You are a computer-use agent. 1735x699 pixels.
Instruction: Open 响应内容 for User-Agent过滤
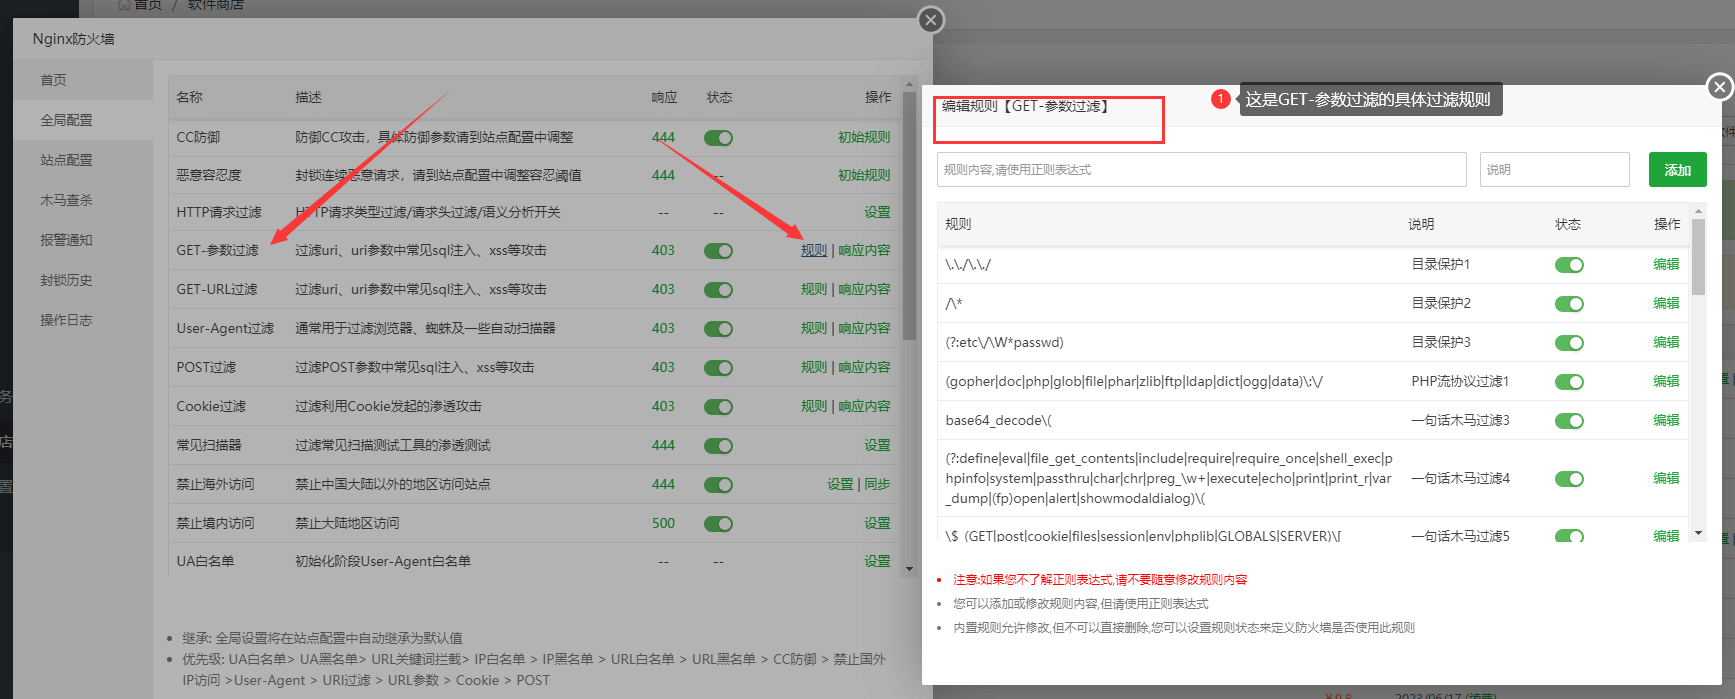(864, 328)
